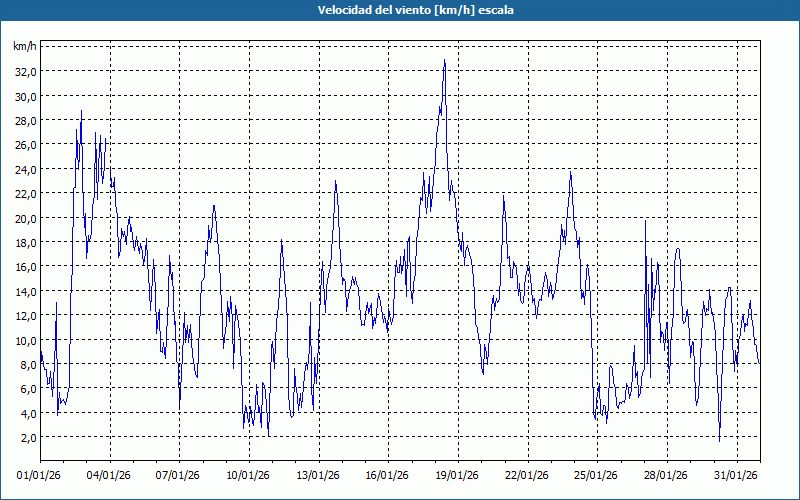Select the '8,0' y-axis label
This screenshot has height=500, width=800.
28,365
